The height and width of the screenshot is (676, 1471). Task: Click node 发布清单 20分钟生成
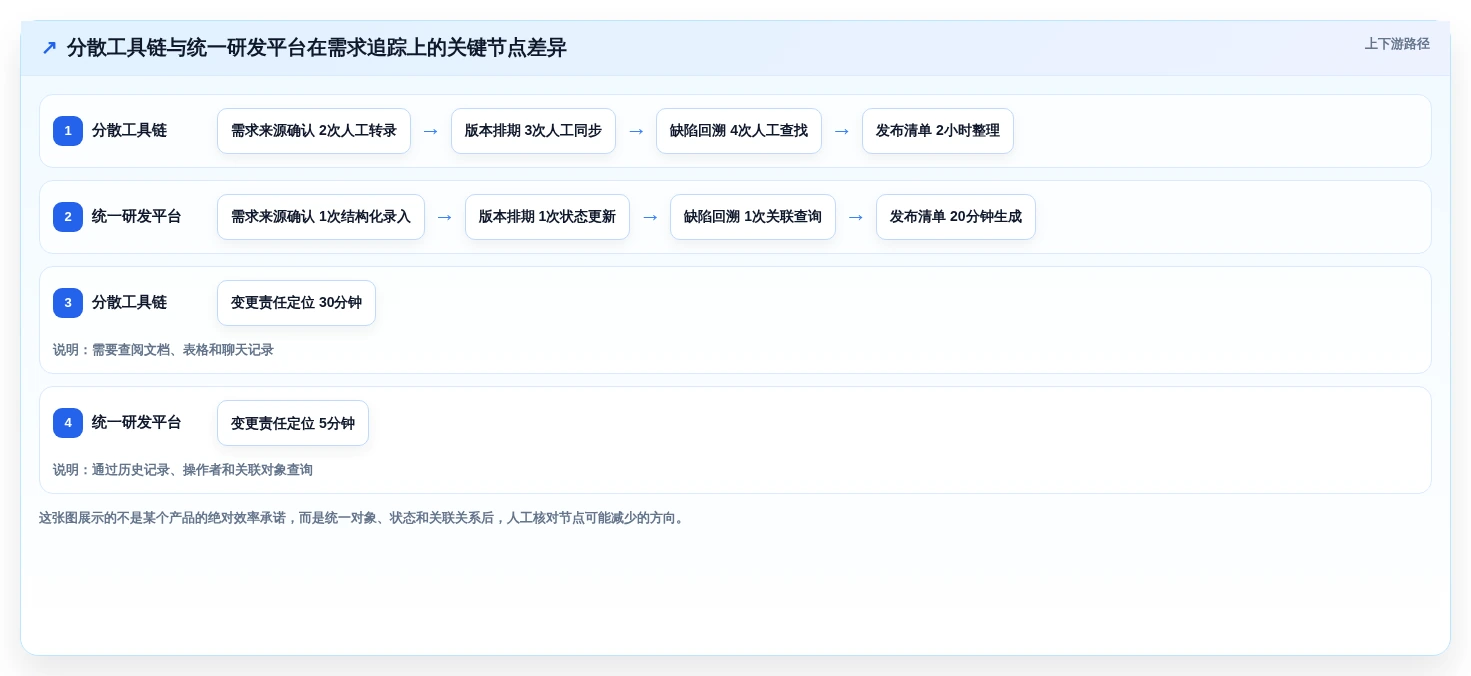point(956,217)
